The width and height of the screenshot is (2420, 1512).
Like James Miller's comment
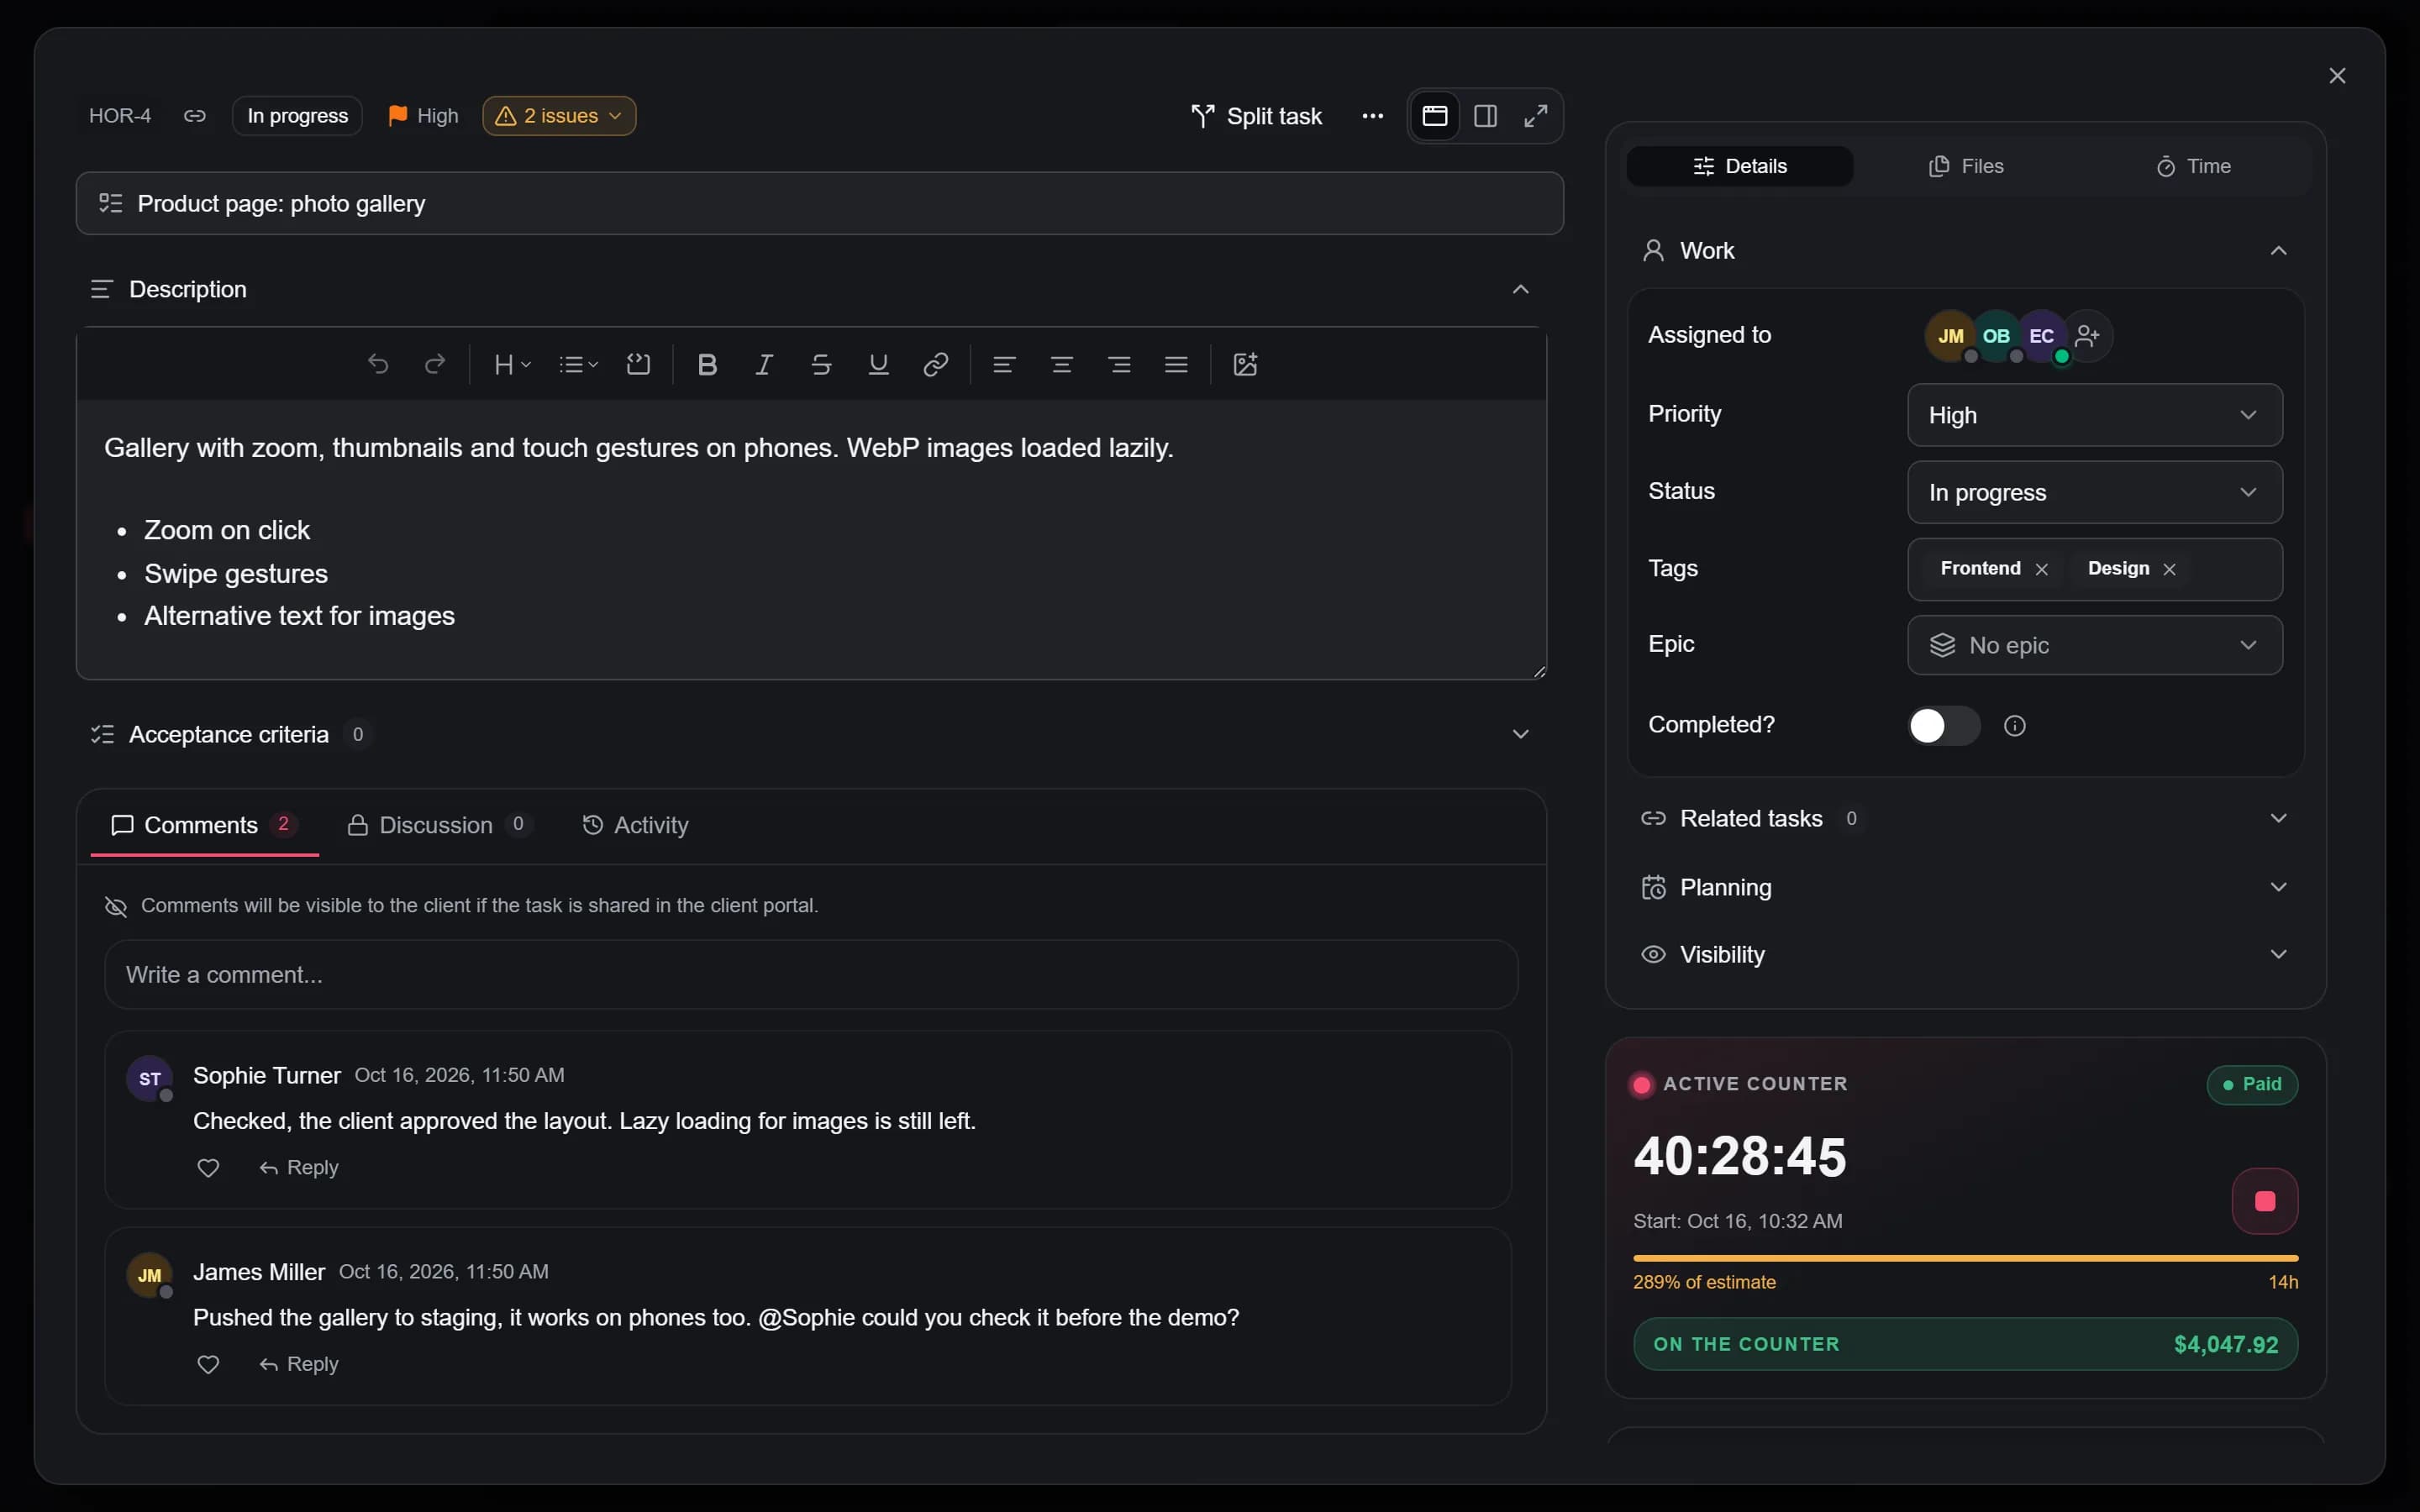coord(208,1365)
